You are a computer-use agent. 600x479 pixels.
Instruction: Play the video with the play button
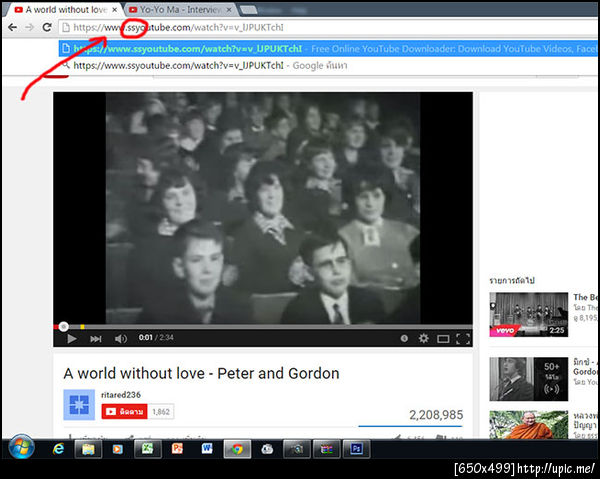click(x=72, y=339)
